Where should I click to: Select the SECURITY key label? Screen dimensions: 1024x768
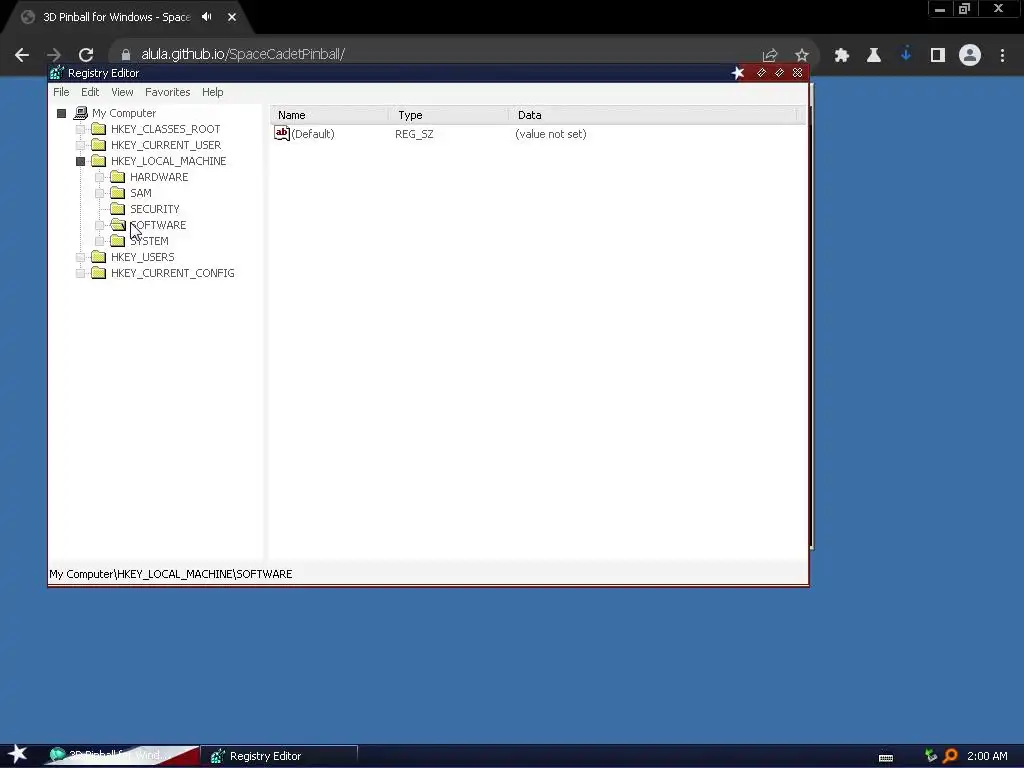coord(155,209)
